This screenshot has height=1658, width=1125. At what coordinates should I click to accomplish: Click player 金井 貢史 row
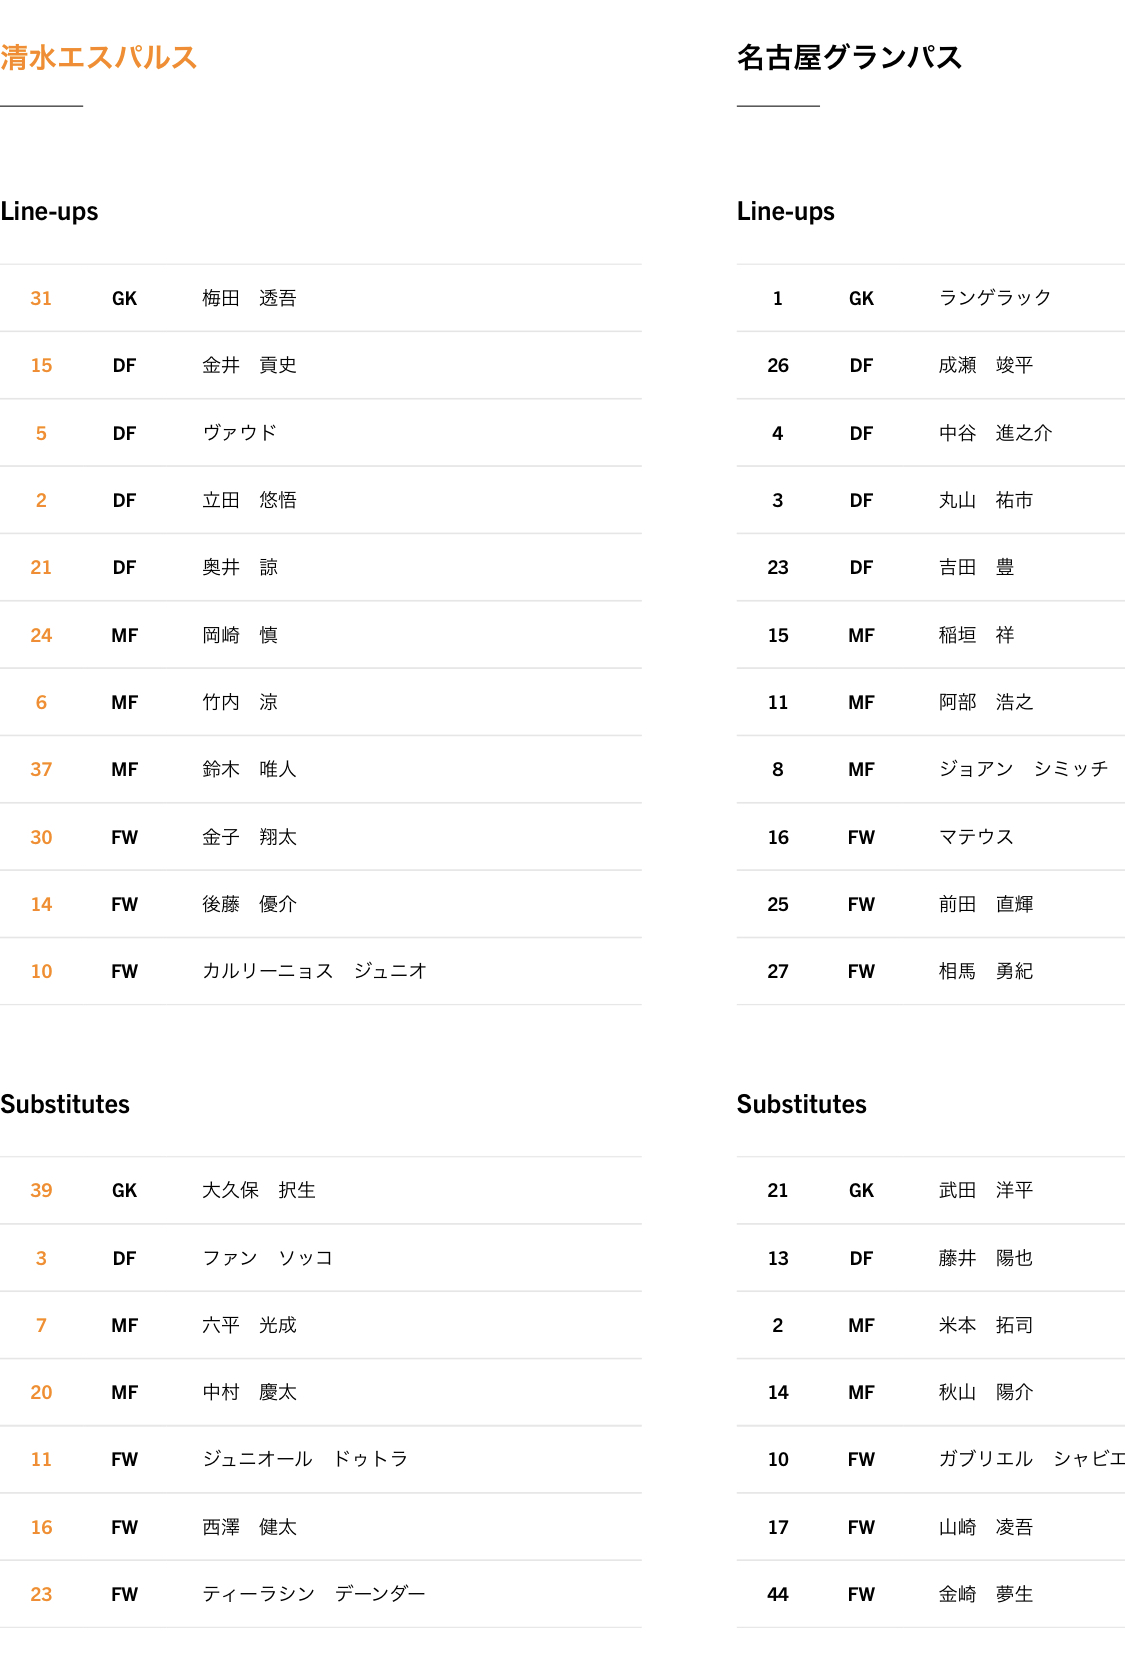[249, 365]
